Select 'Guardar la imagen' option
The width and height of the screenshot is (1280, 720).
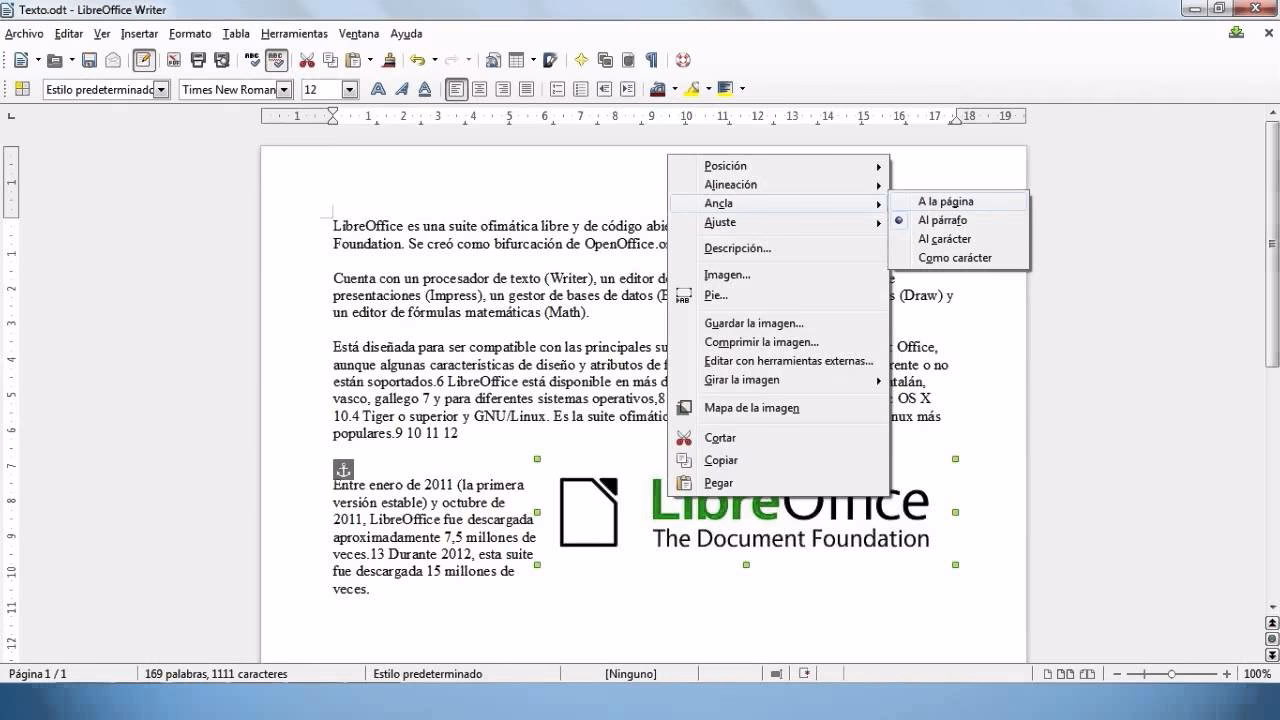point(755,322)
